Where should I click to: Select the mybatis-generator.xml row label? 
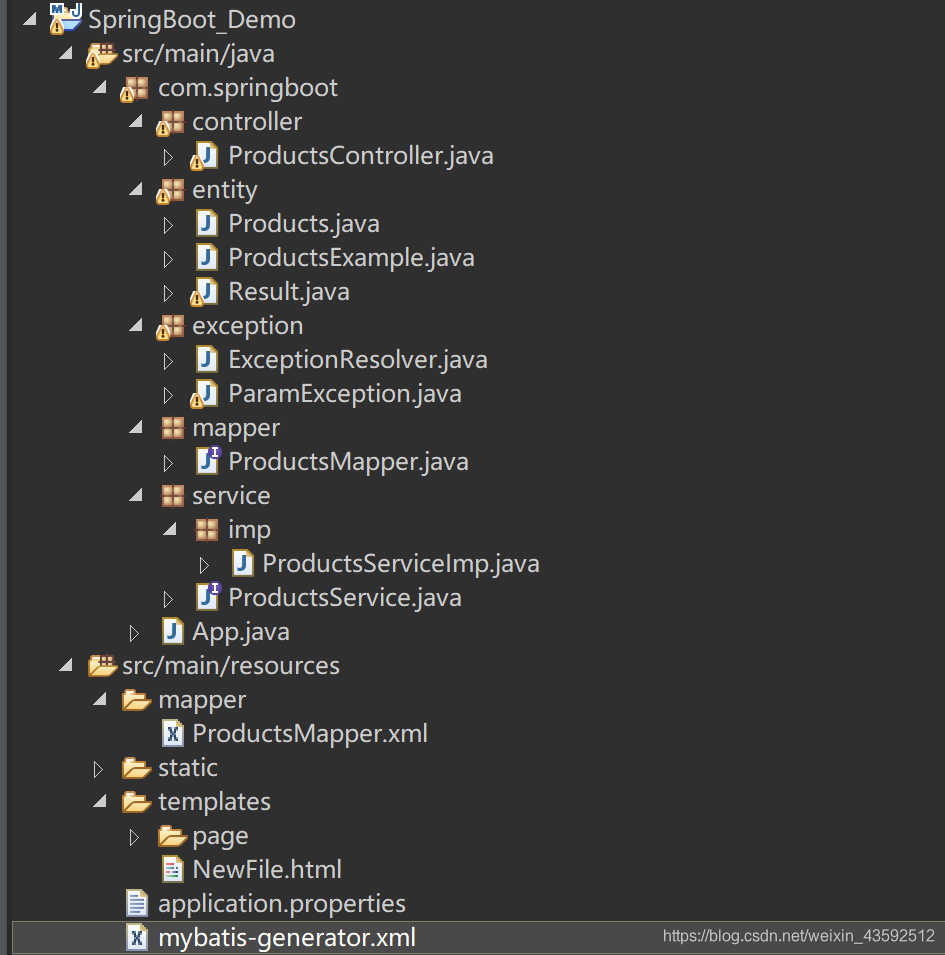point(287,939)
